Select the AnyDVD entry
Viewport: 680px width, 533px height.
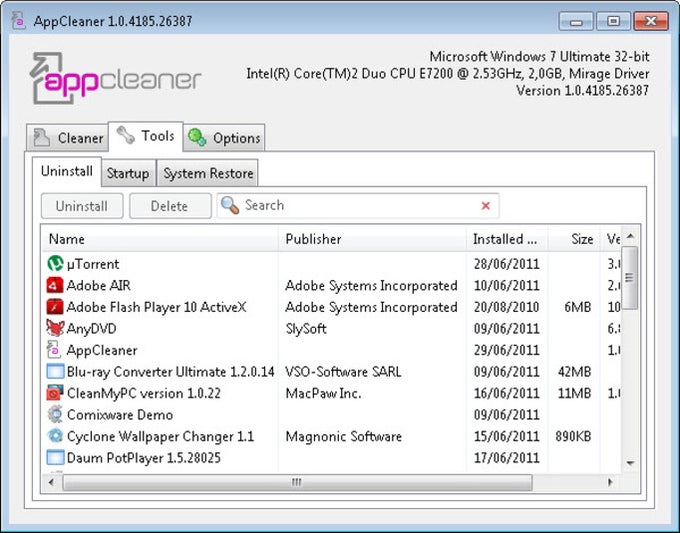92,329
